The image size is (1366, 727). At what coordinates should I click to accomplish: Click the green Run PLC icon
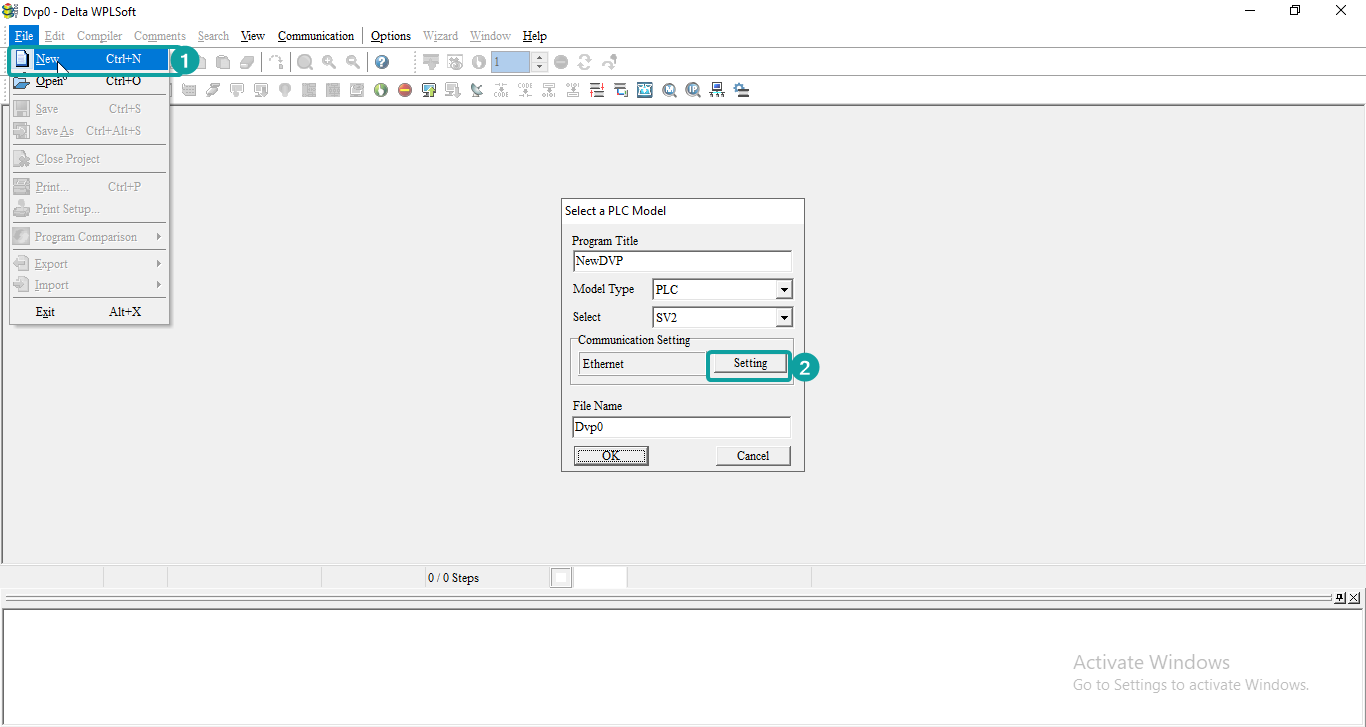(381, 90)
